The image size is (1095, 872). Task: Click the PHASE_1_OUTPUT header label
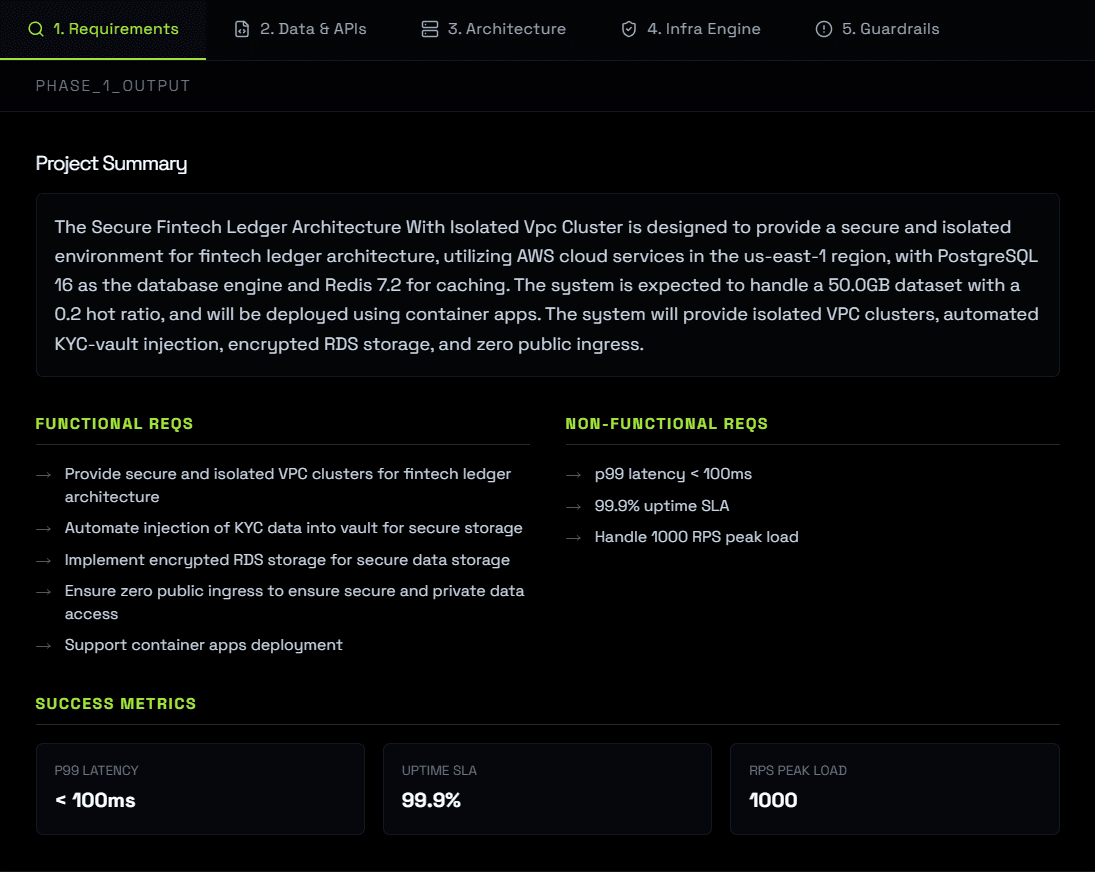pos(113,86)
